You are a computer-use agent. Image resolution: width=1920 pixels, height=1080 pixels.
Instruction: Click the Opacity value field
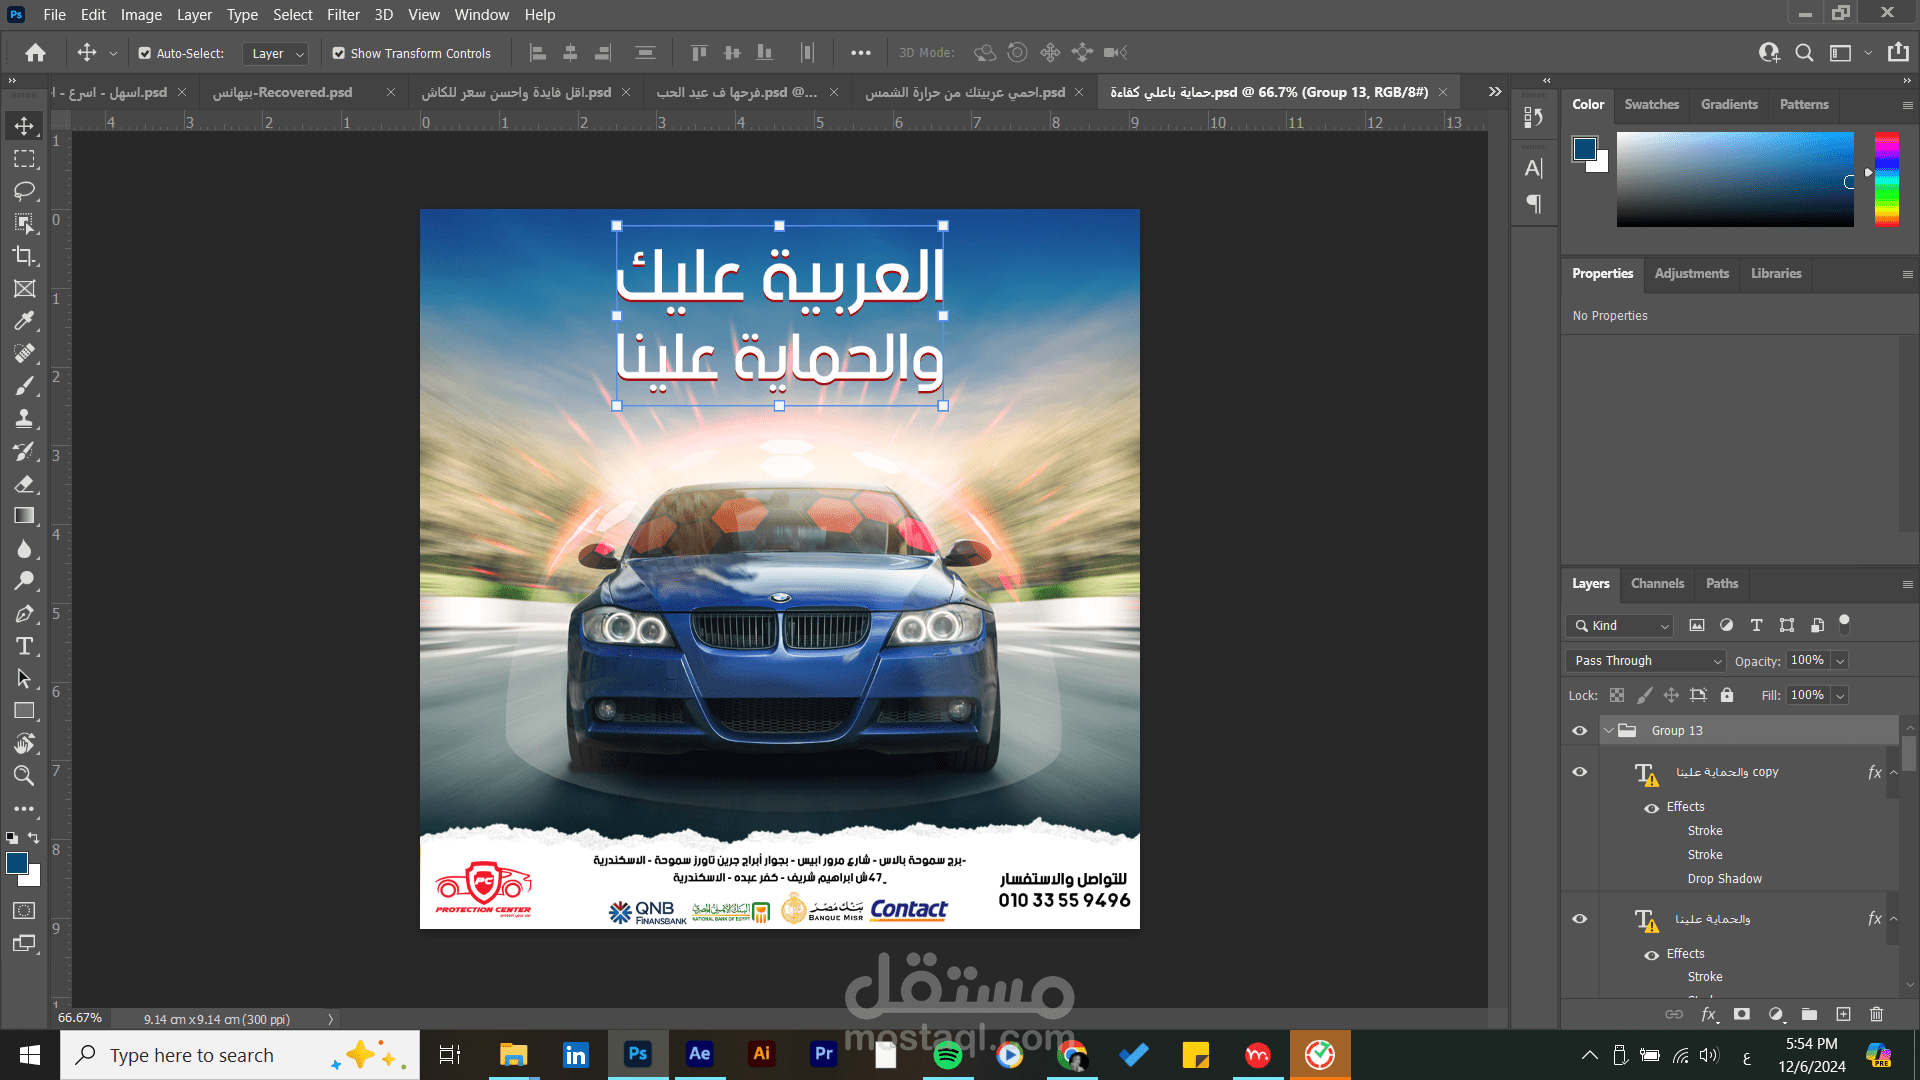pos(1807,661)
